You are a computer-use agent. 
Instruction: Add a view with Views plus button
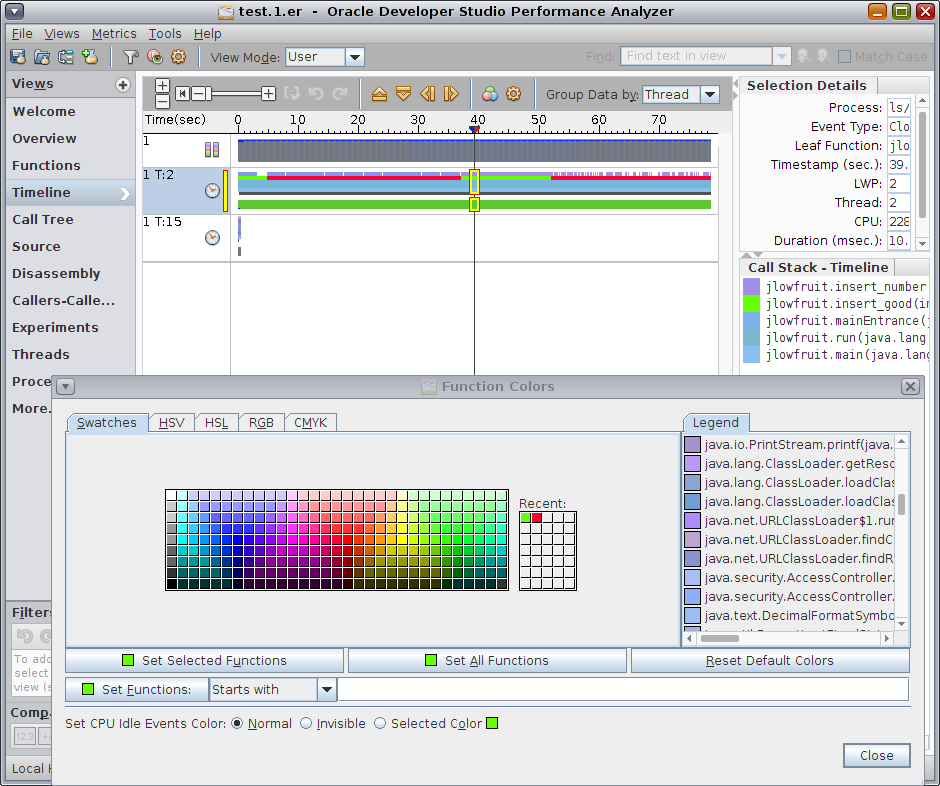pos(123,85)
